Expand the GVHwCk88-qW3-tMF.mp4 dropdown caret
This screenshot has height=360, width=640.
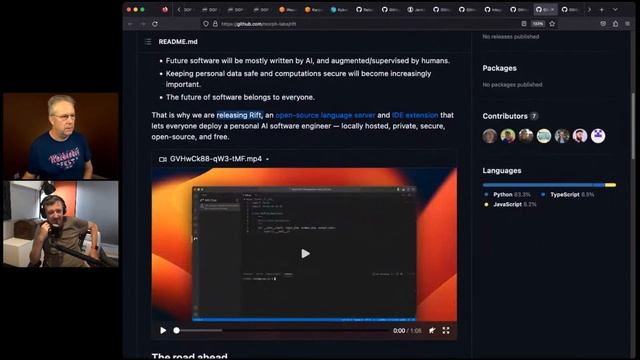coord(267,159)
